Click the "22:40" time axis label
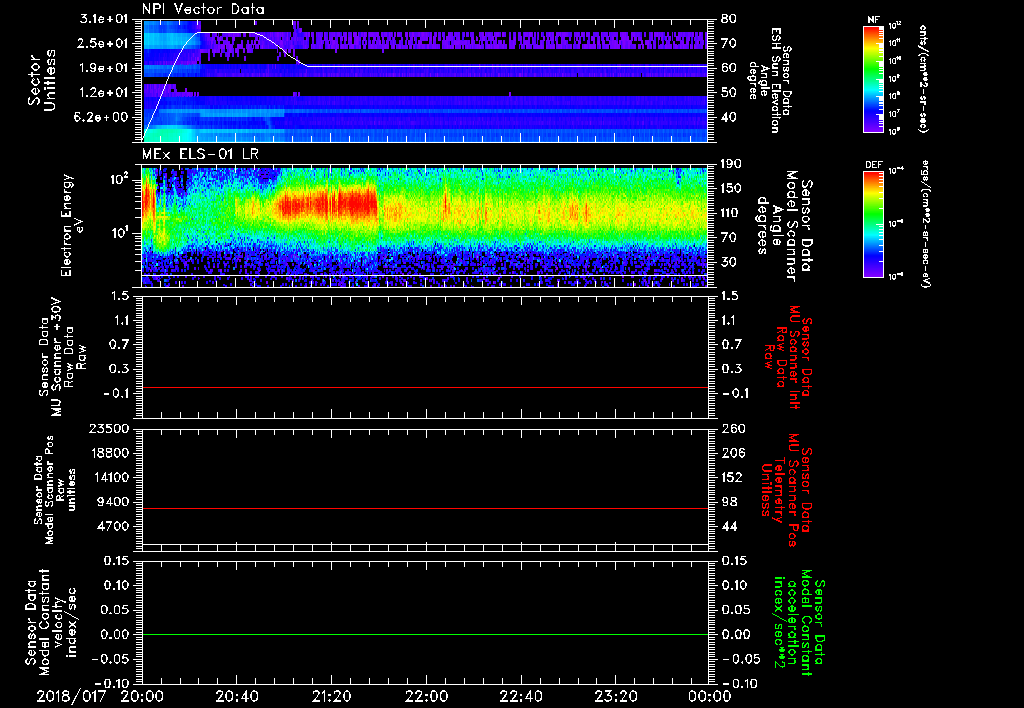This screenshot has height=708, width=1024. pyautogui.click(x=520, y=696)
